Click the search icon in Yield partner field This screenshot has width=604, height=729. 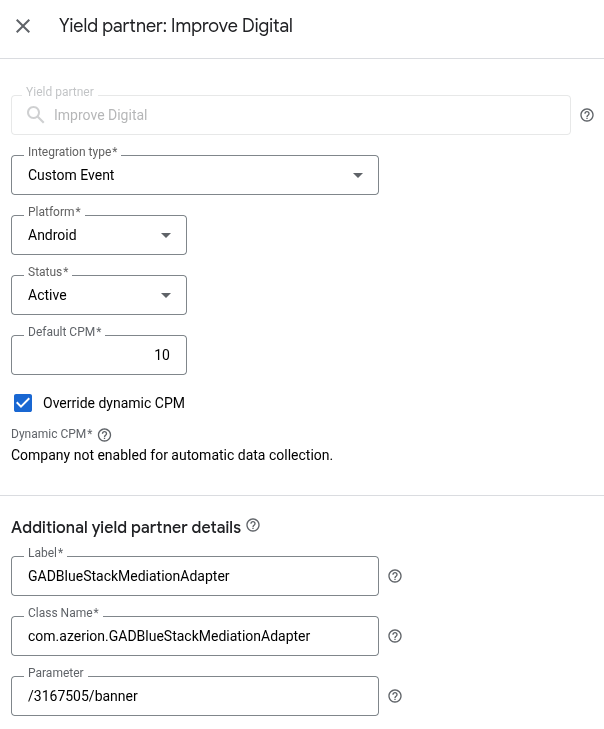pos(35,114)
